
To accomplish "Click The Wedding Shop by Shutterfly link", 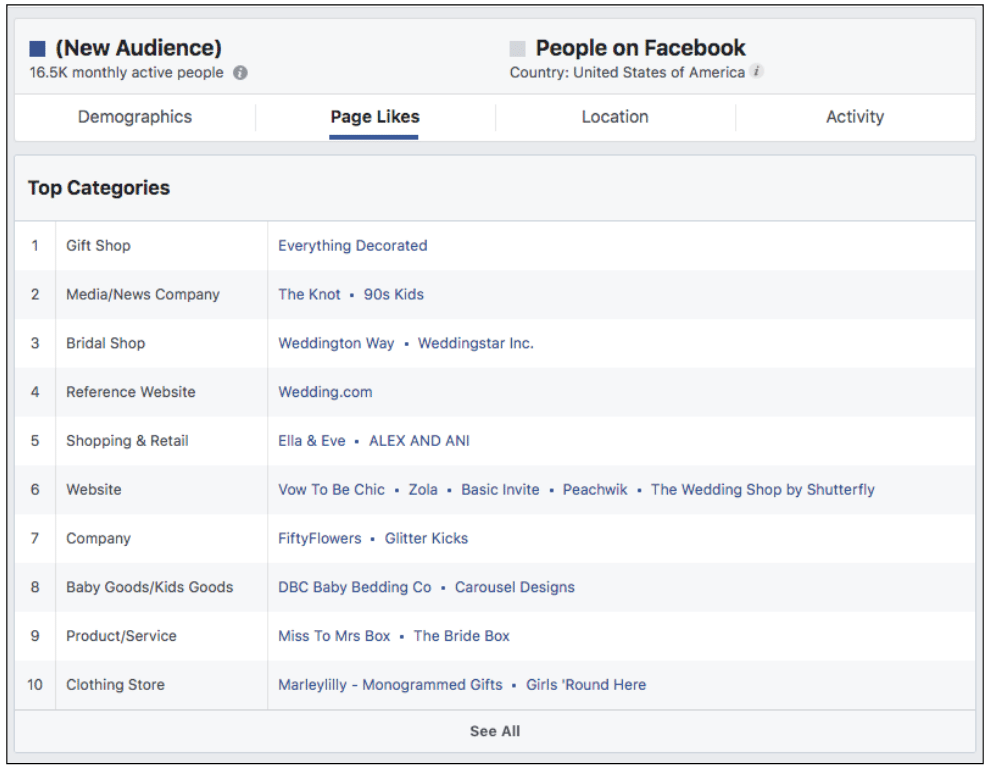I will coord(762,490).
